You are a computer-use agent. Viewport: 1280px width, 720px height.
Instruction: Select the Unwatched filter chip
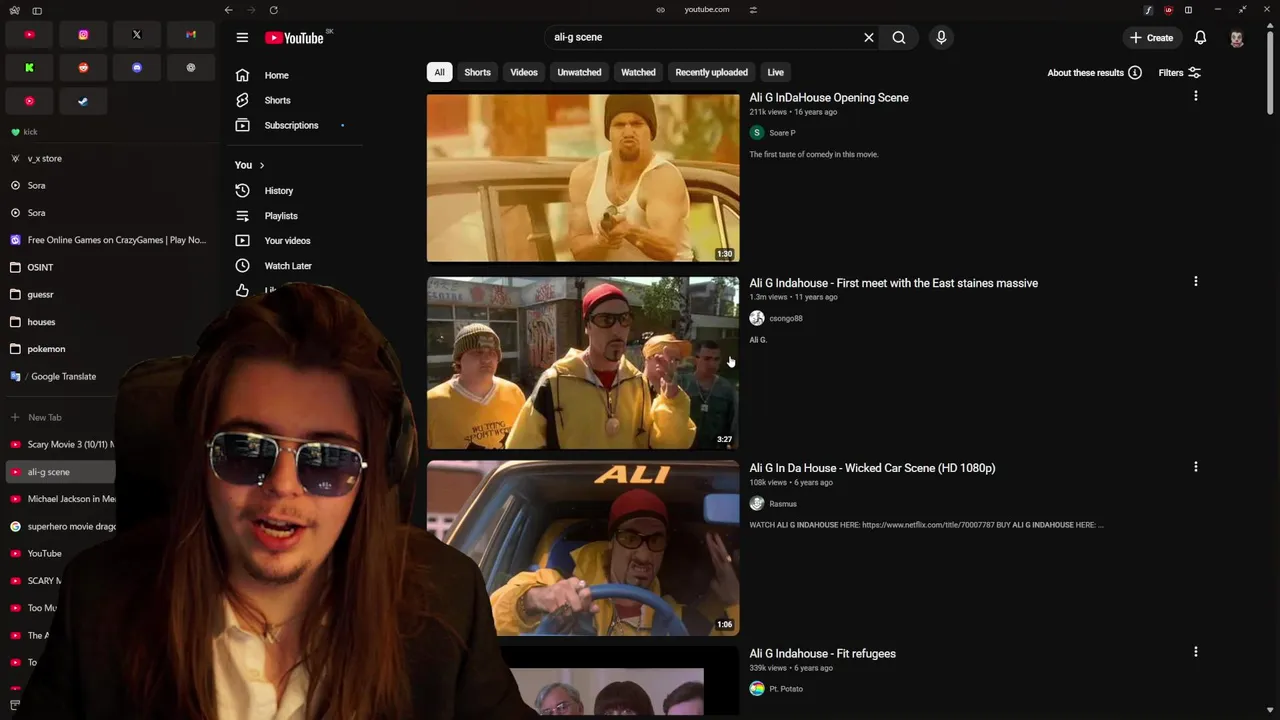(x=579, y=72)
